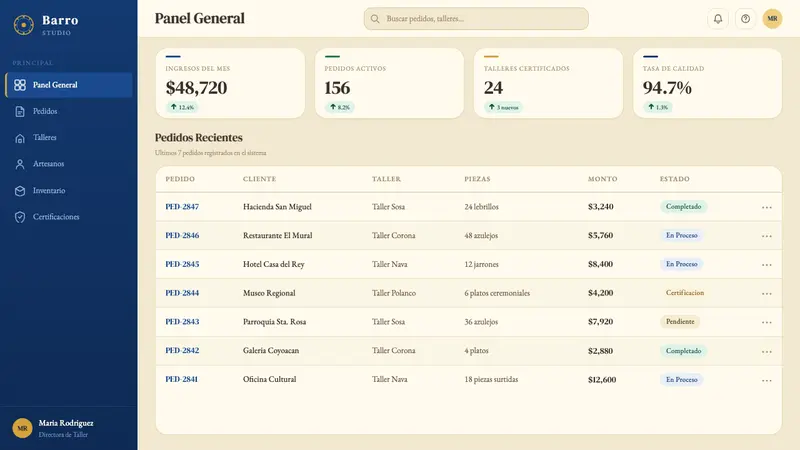Image resolution: width=800 pixels, height=450 pixels.
Task: Open order link PED-2842
Action: (x=182, y=351)
